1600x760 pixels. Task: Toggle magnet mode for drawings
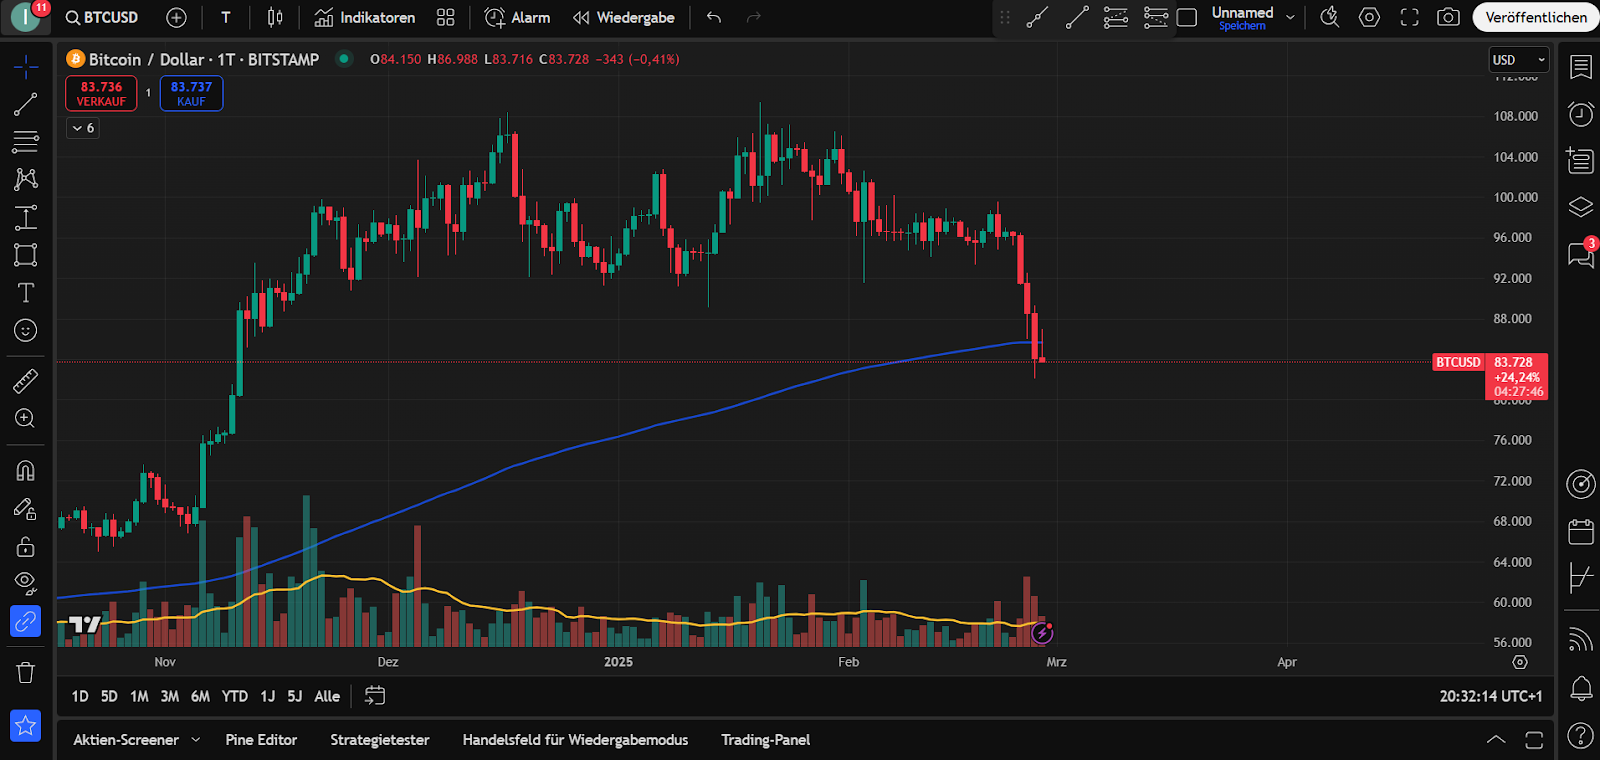tap(26, 470)
